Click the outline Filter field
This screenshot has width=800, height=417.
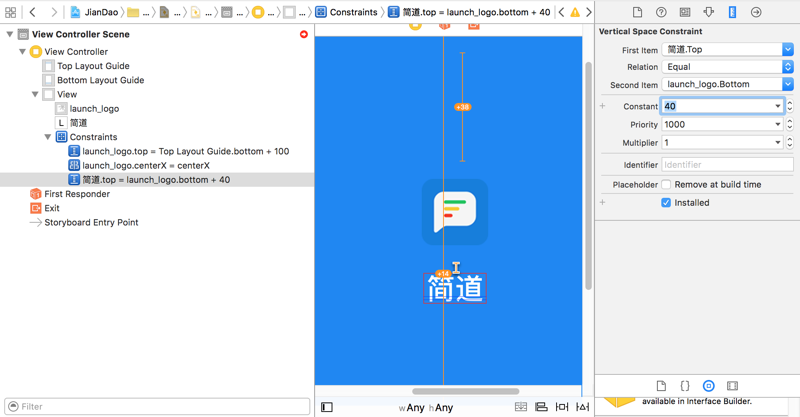tap(157, 406)
